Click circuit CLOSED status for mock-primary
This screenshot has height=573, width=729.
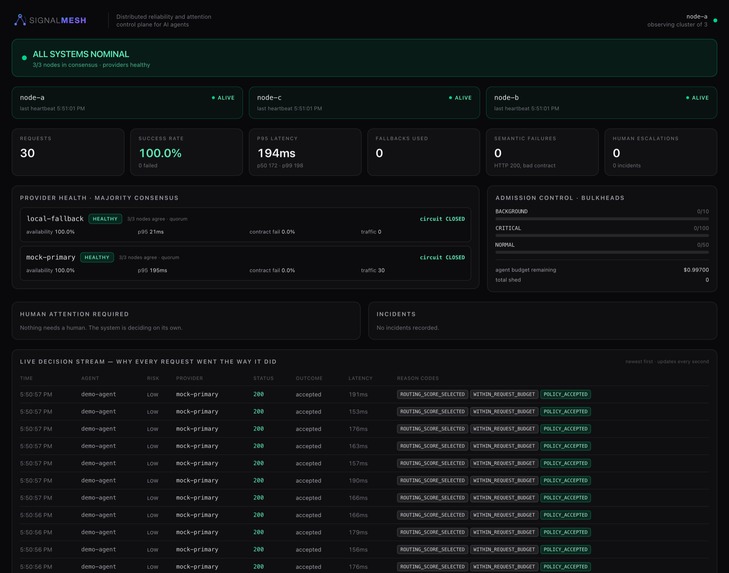point(442,257)
